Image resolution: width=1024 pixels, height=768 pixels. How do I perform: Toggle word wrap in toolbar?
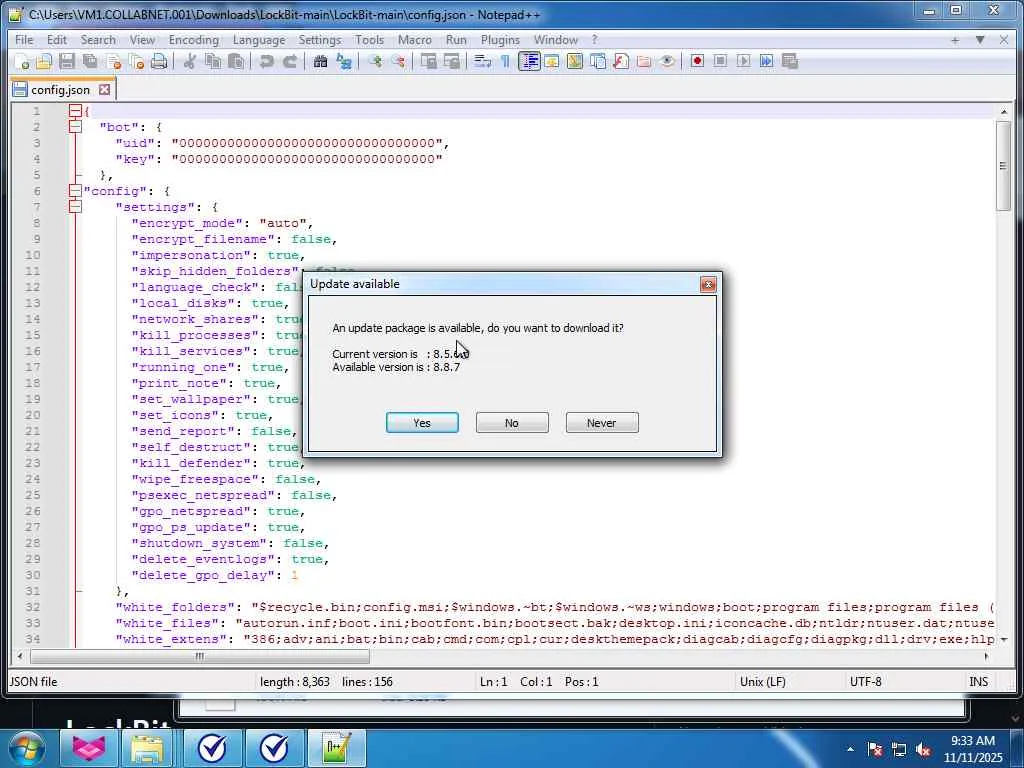(483, 61)
